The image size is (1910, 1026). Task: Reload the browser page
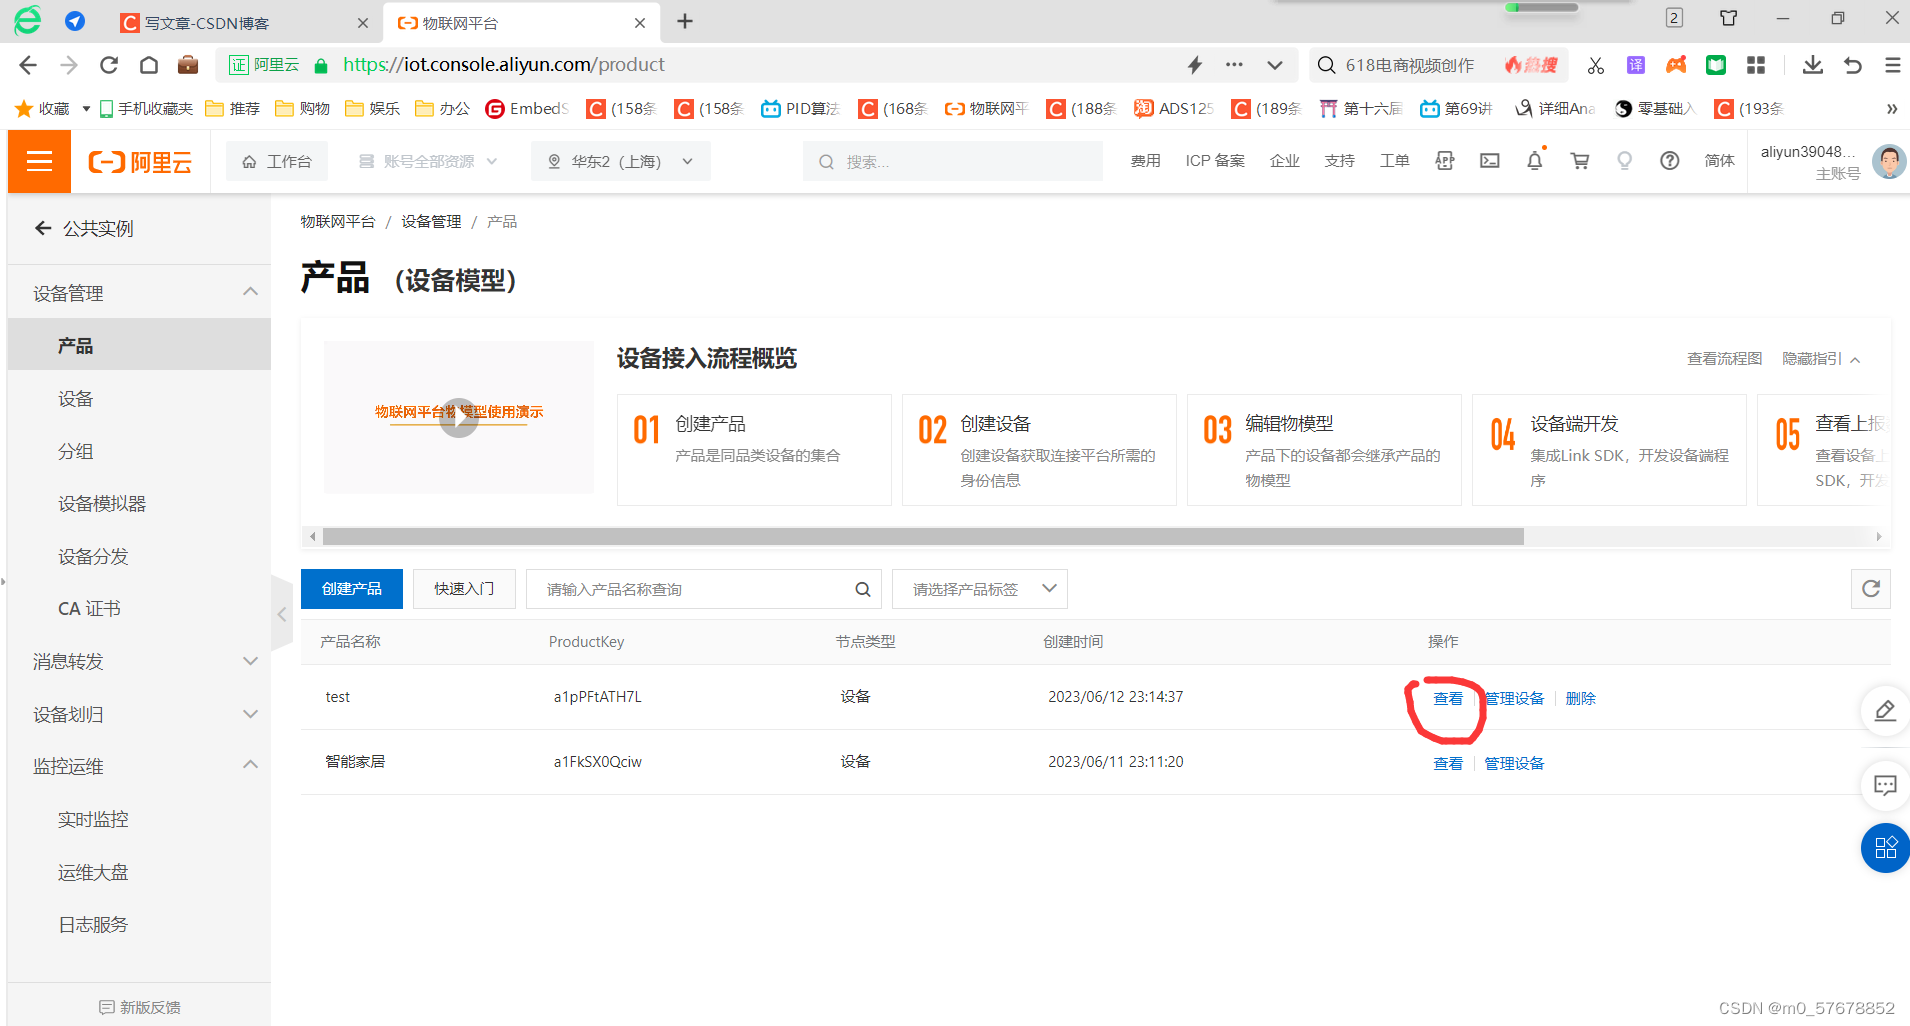click(109, 65)
